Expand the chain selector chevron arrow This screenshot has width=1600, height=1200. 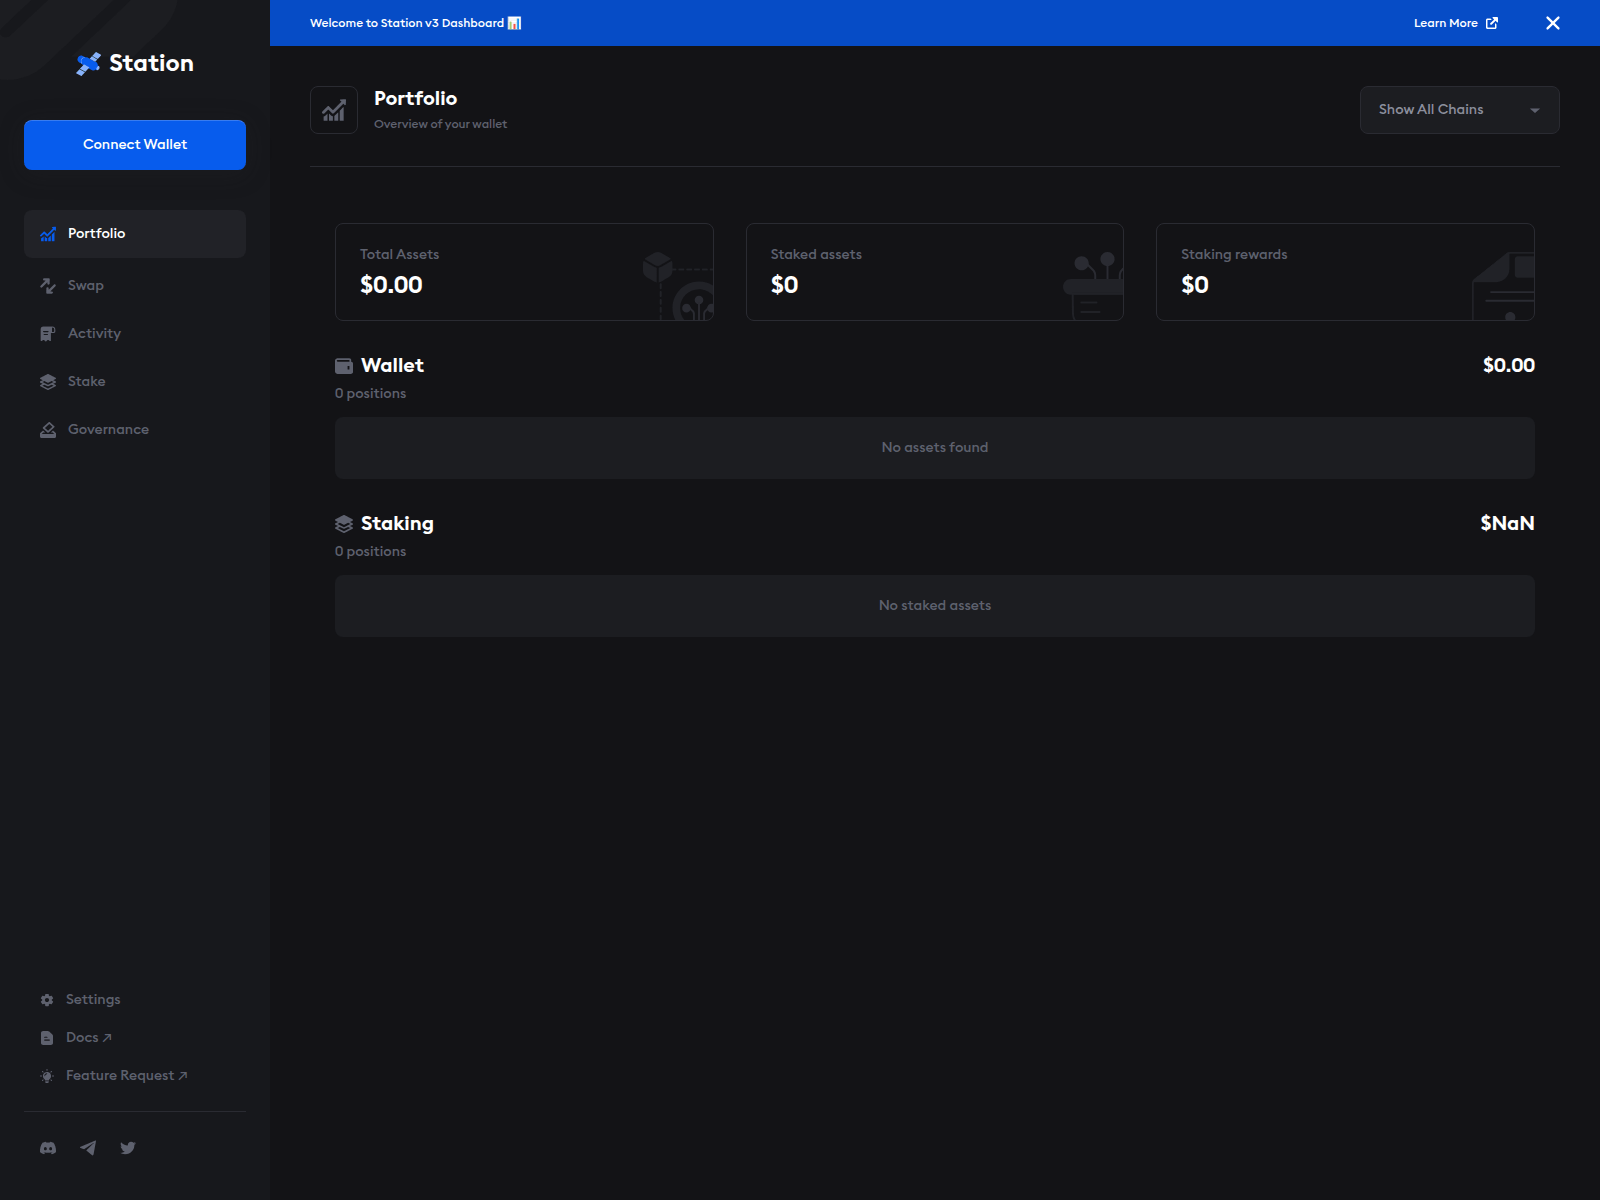coord(1535,110)
